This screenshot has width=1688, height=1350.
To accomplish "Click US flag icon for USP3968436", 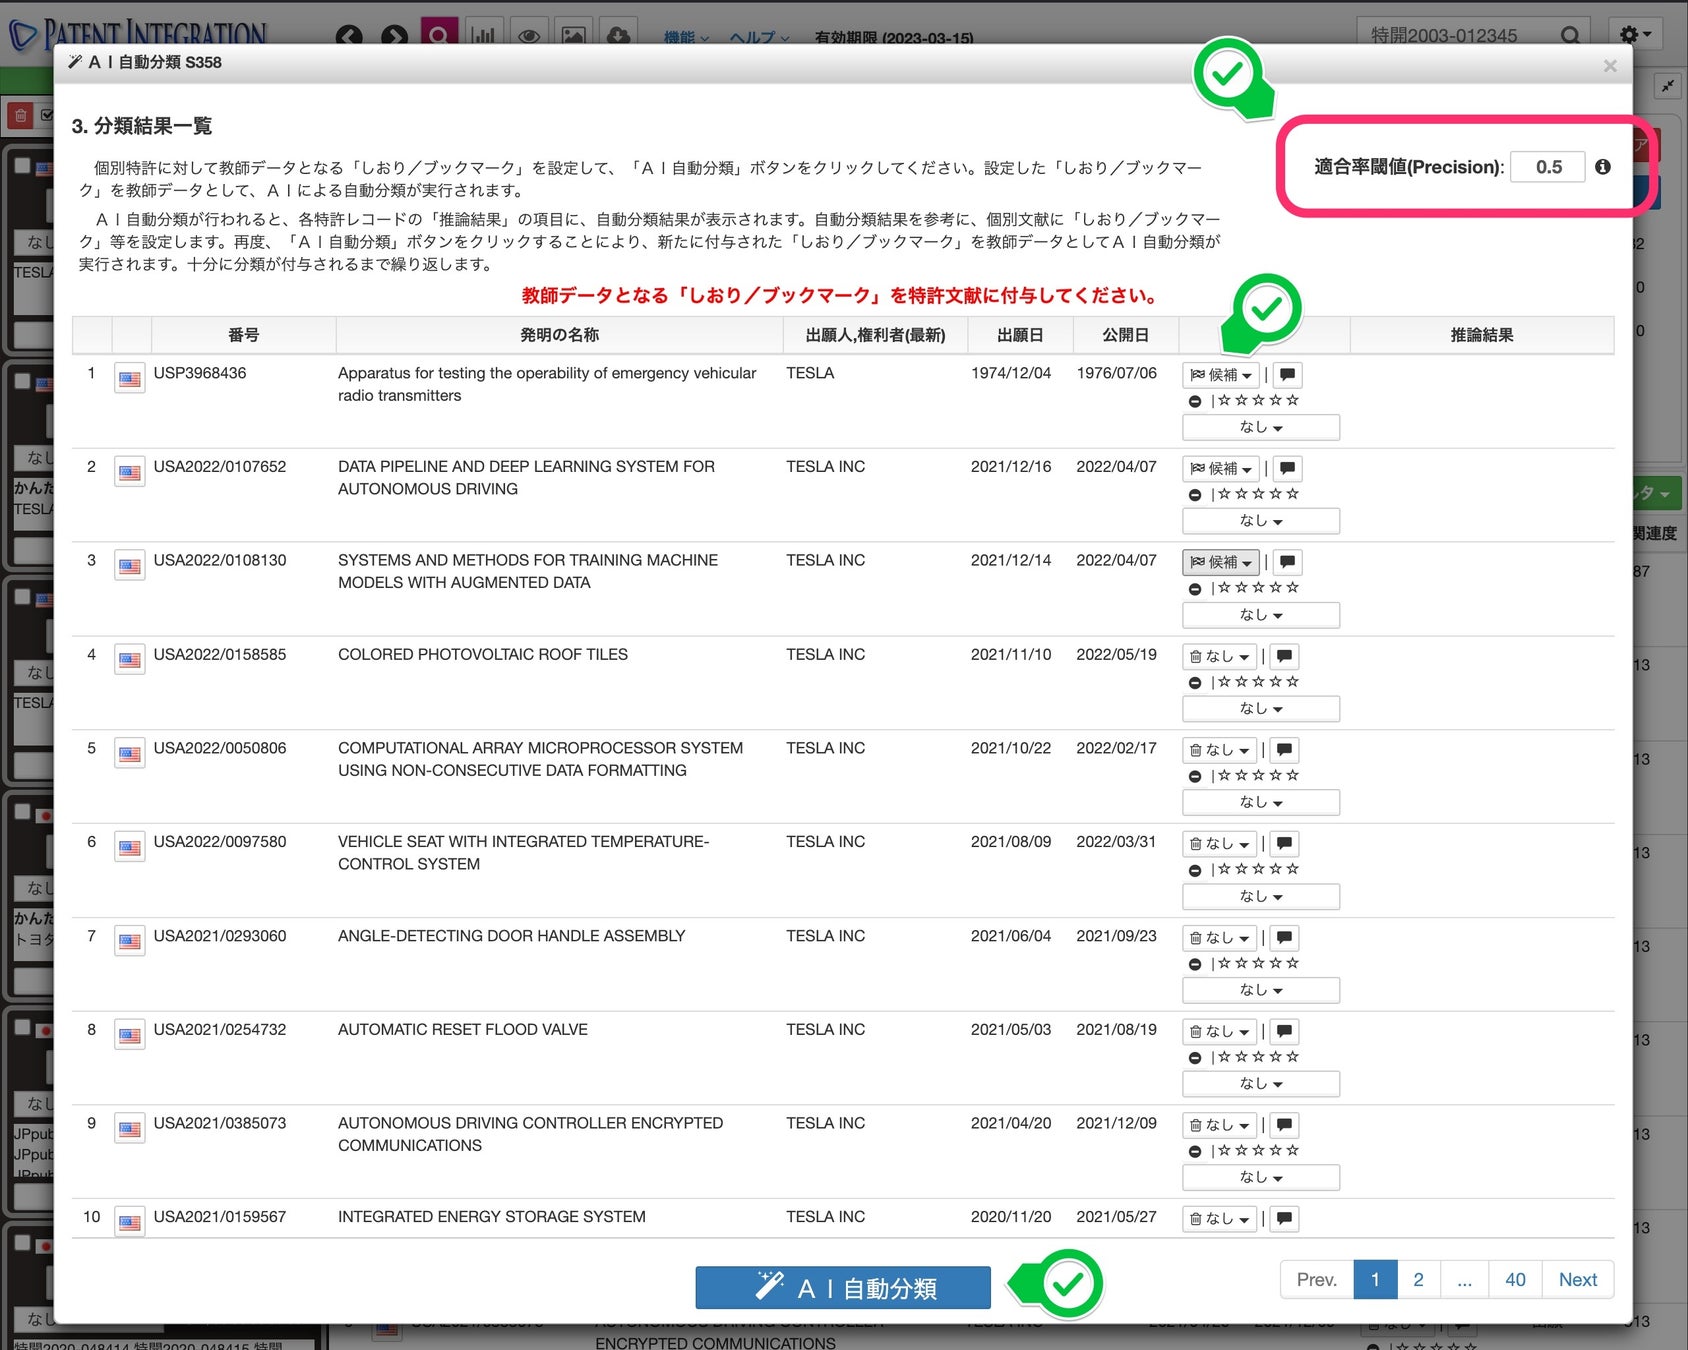I will [x=130, y=379].
